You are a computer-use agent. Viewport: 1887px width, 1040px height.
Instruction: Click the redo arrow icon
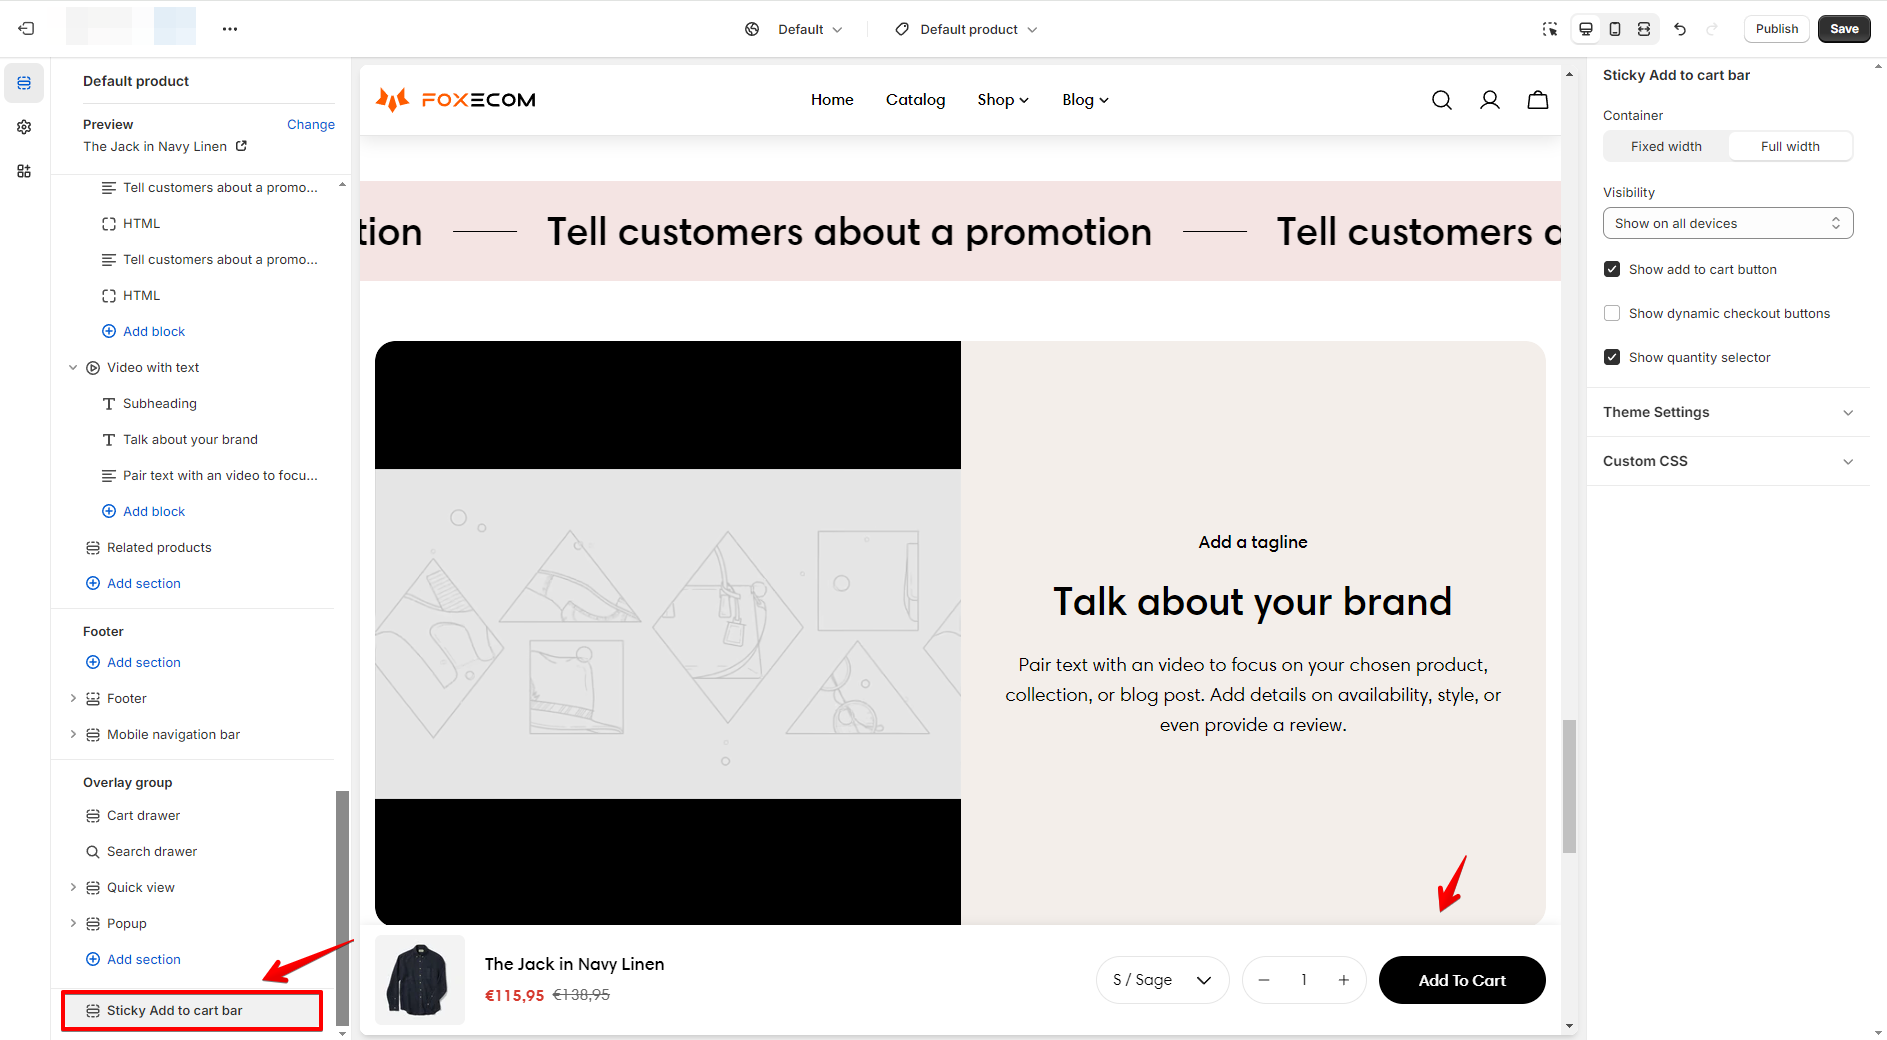[1712, 29]
